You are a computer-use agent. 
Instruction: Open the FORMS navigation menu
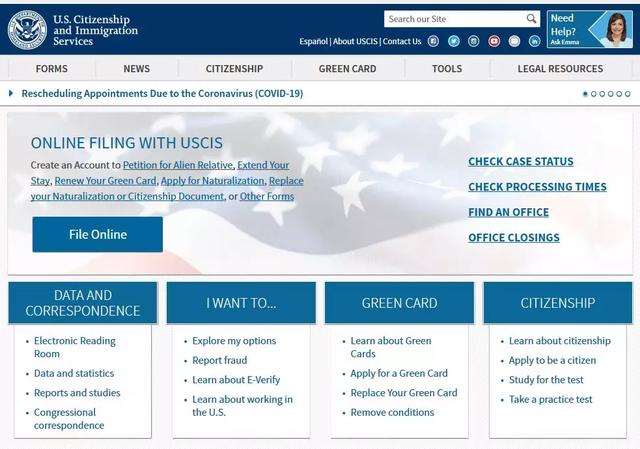(x=51, y=69)
